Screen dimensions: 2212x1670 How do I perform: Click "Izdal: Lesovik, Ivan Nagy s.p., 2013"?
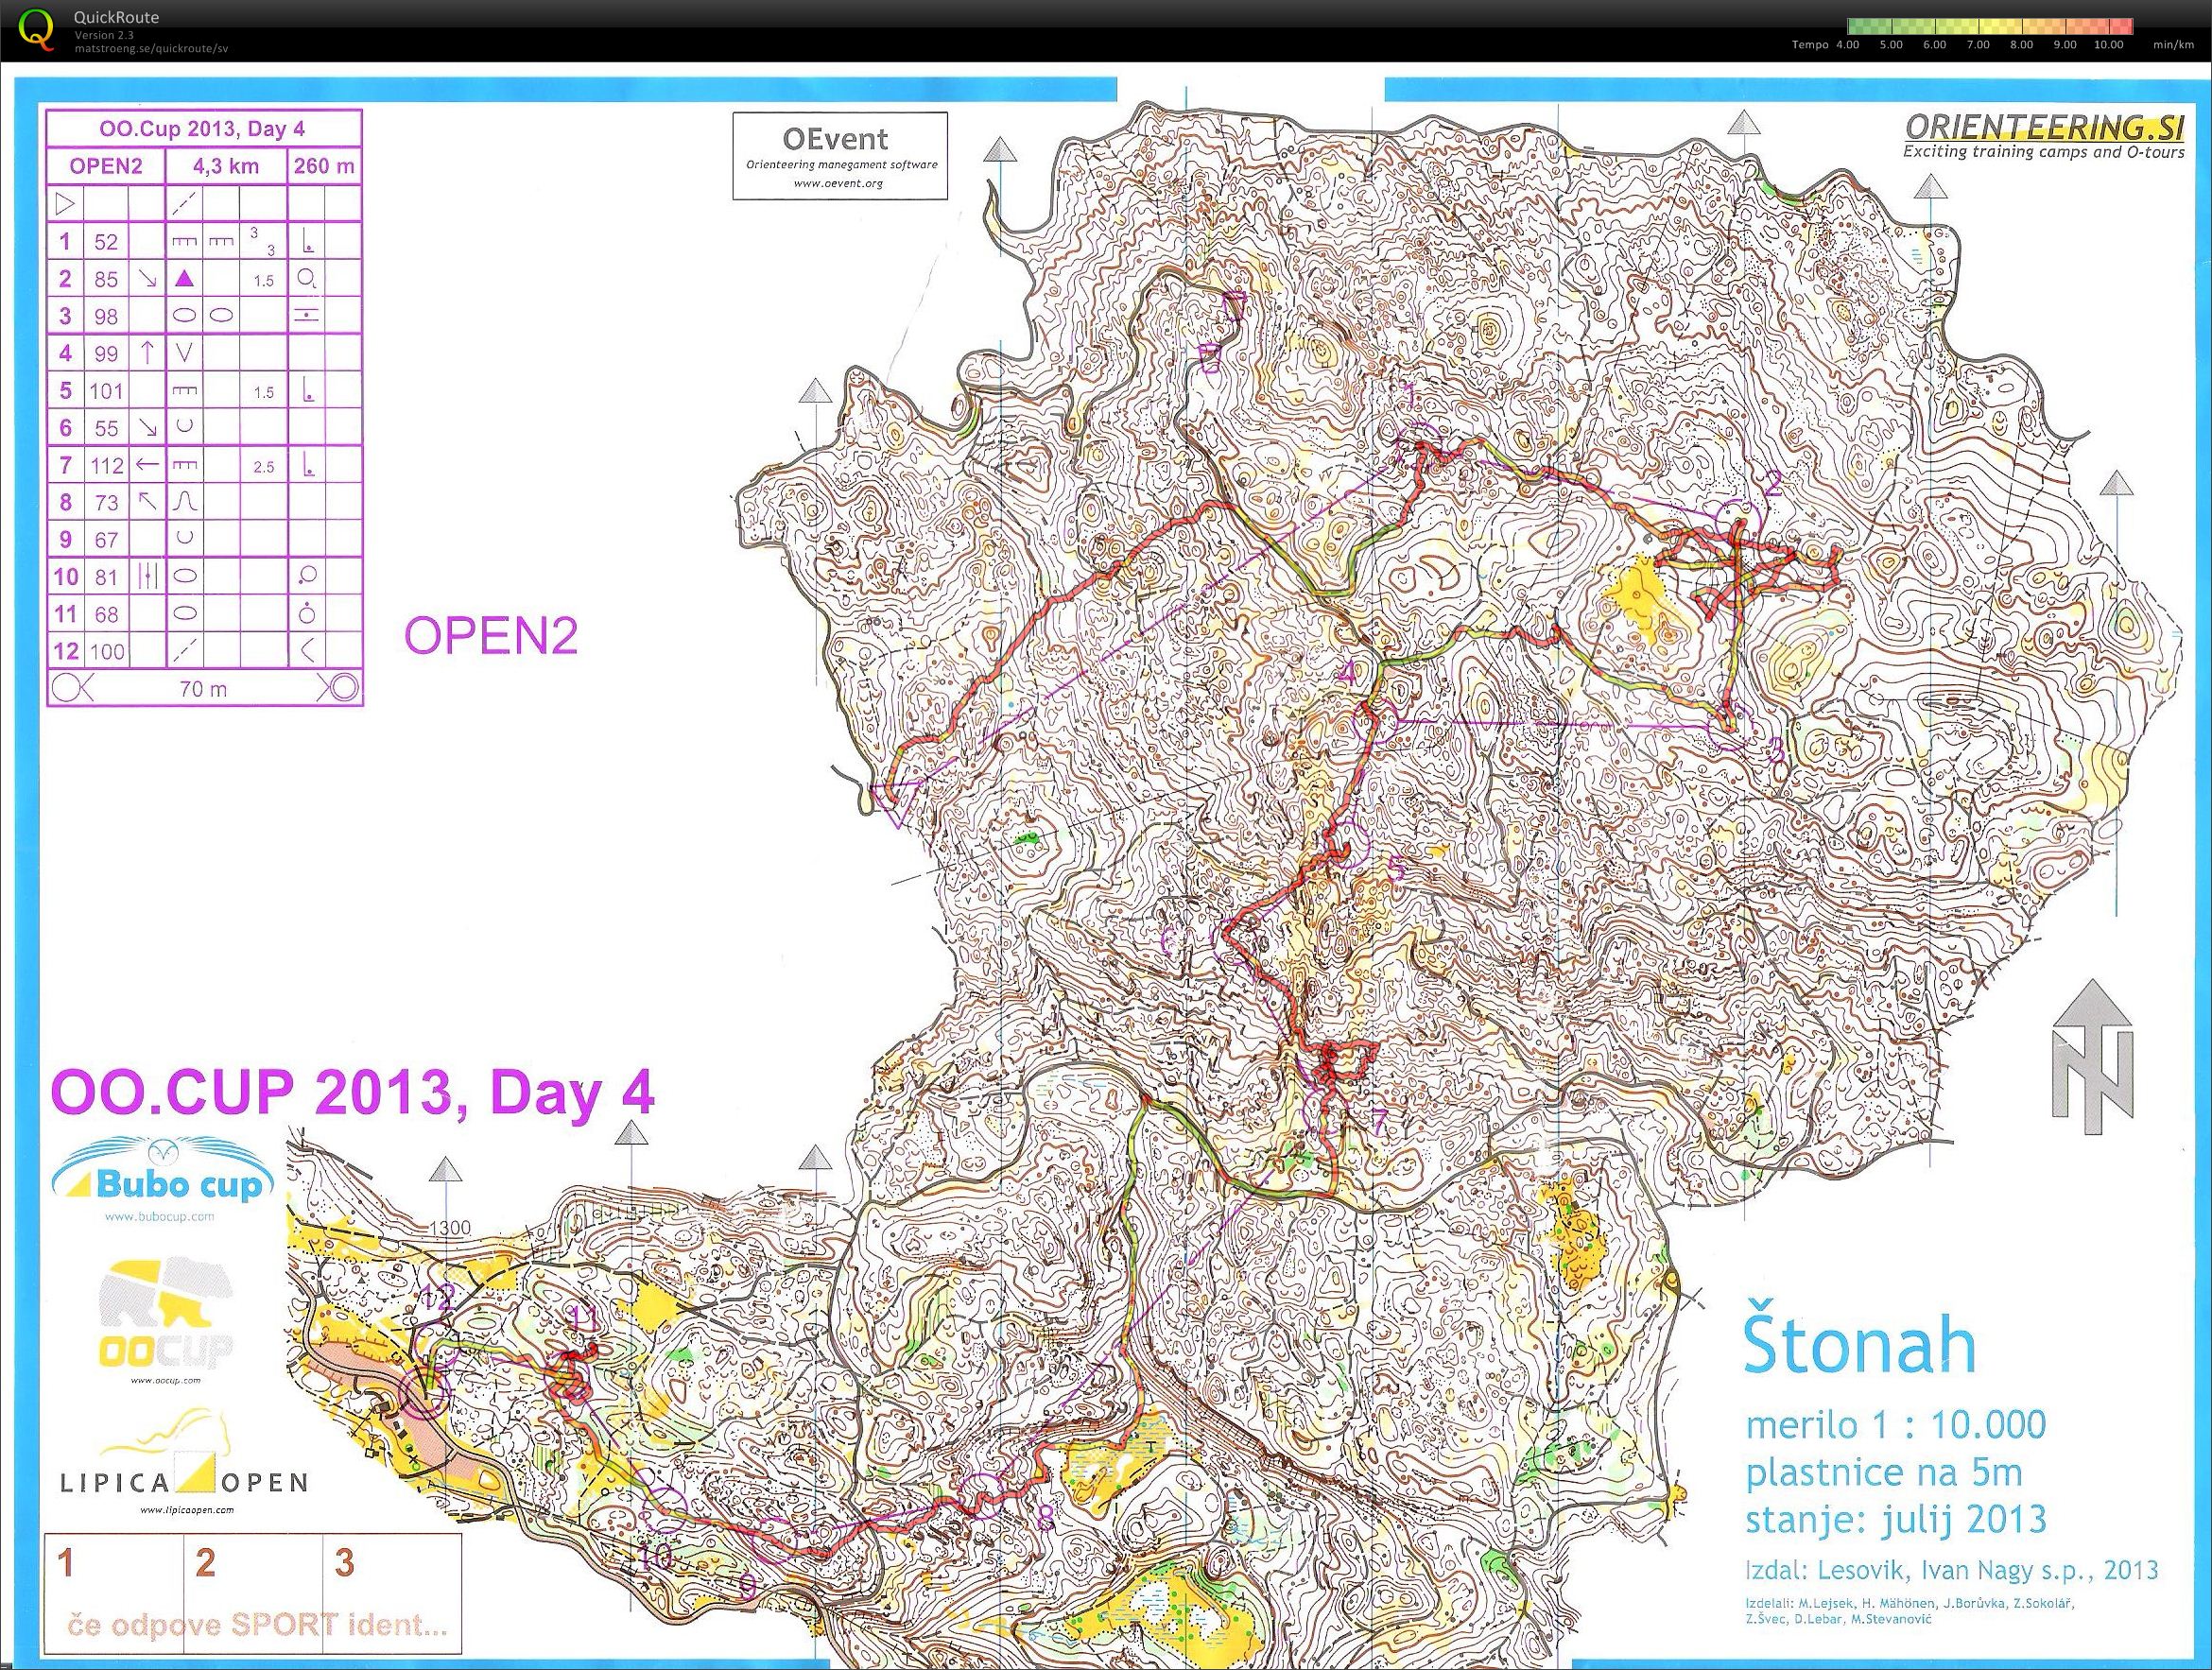click(1952, 1571)
